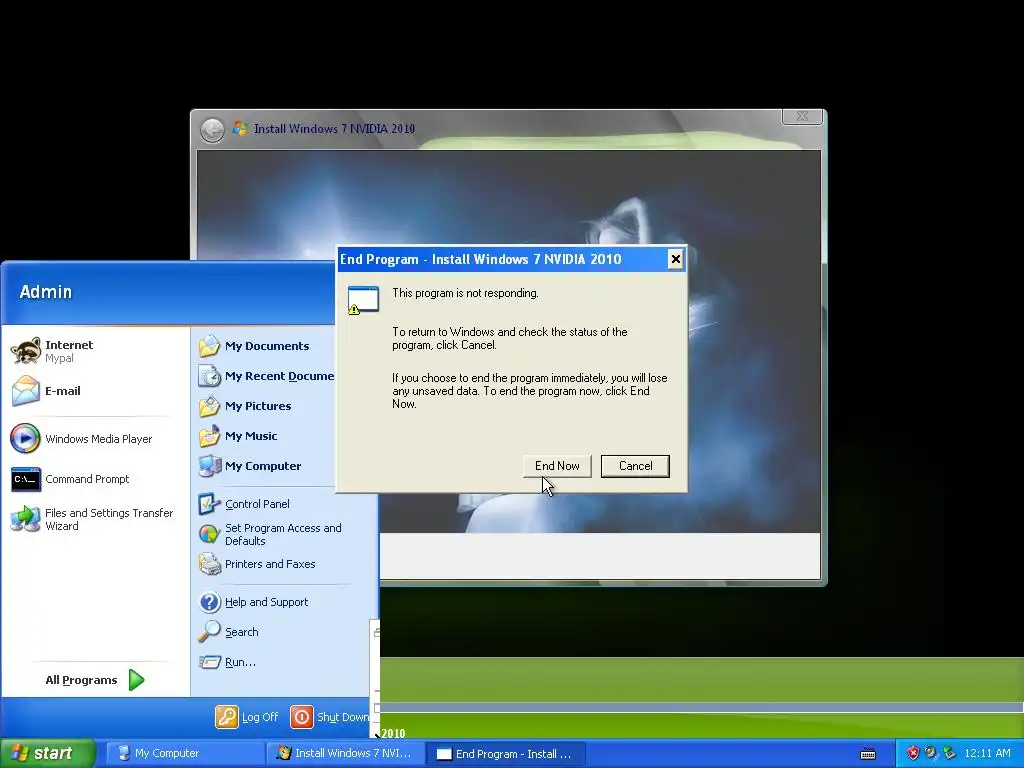Open the Run... dialog

pyautogui.click(x=227, y=662)
